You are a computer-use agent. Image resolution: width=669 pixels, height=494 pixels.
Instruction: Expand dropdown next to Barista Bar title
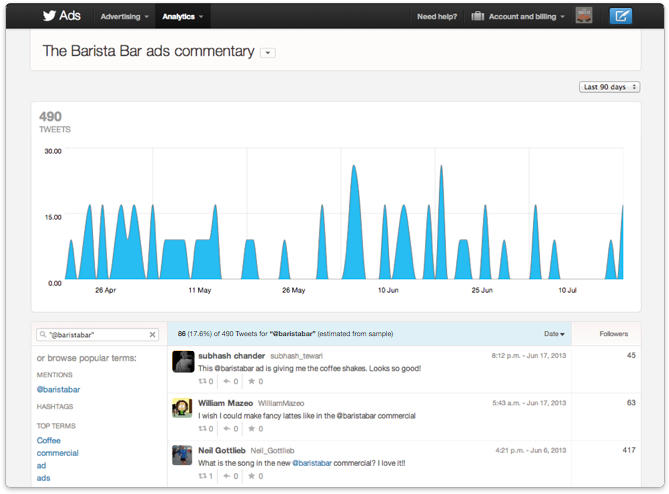tap(268, 53)
